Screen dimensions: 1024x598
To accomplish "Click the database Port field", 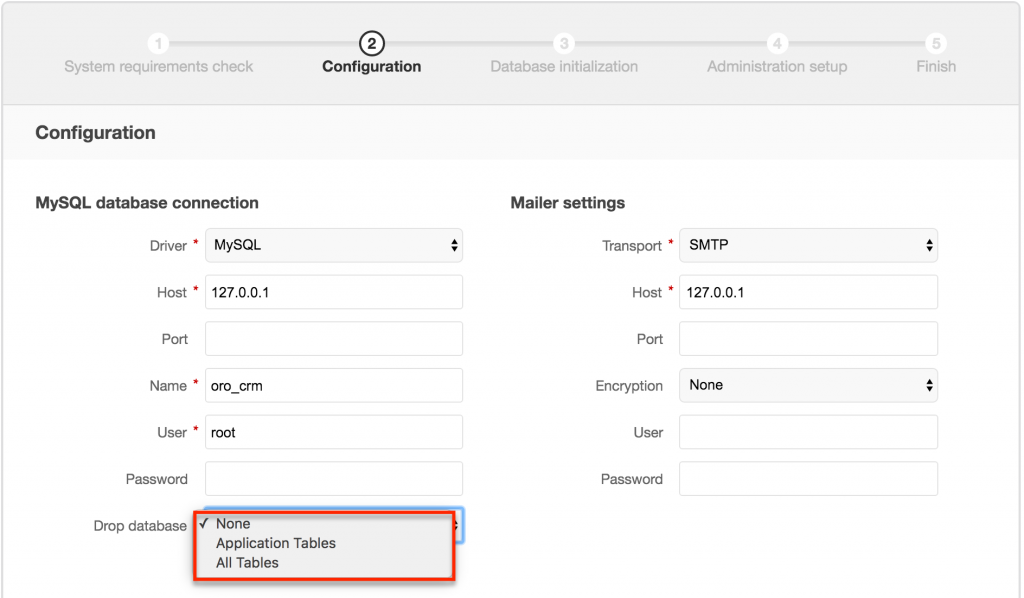I will click(334, 339).
